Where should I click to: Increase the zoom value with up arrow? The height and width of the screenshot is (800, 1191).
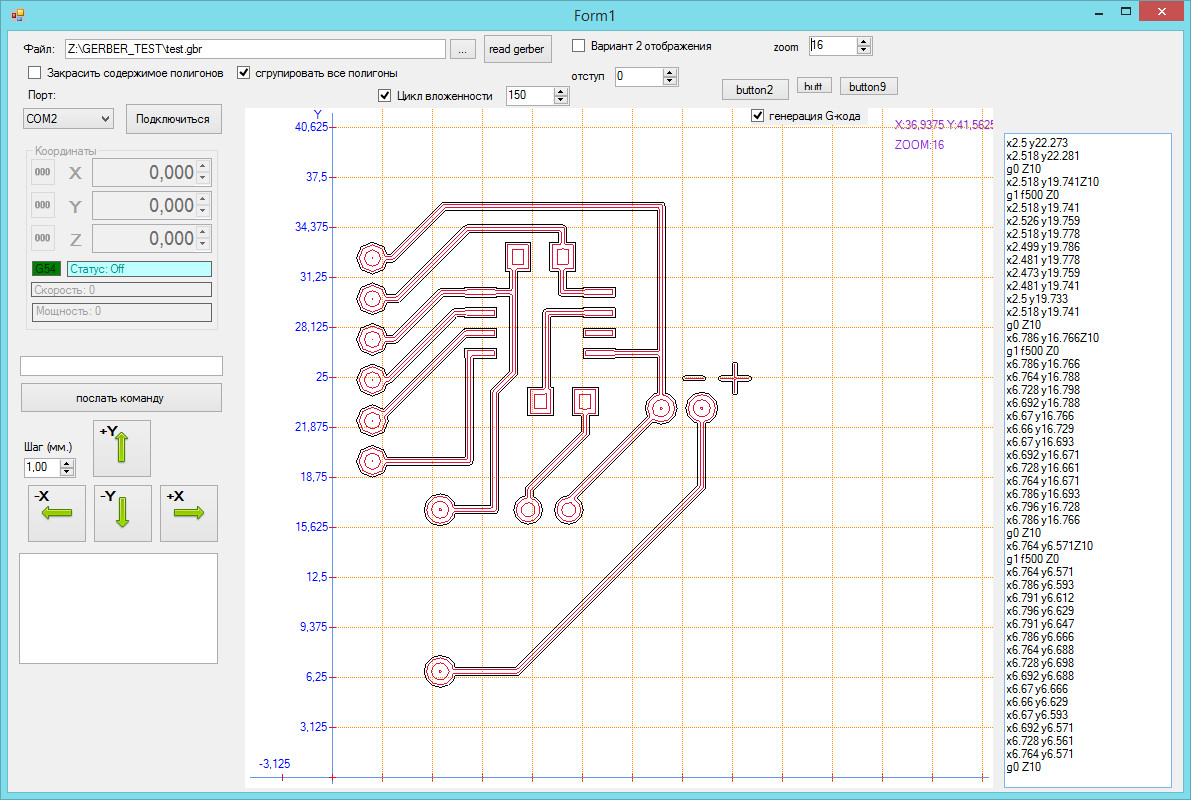click(865, 42)
